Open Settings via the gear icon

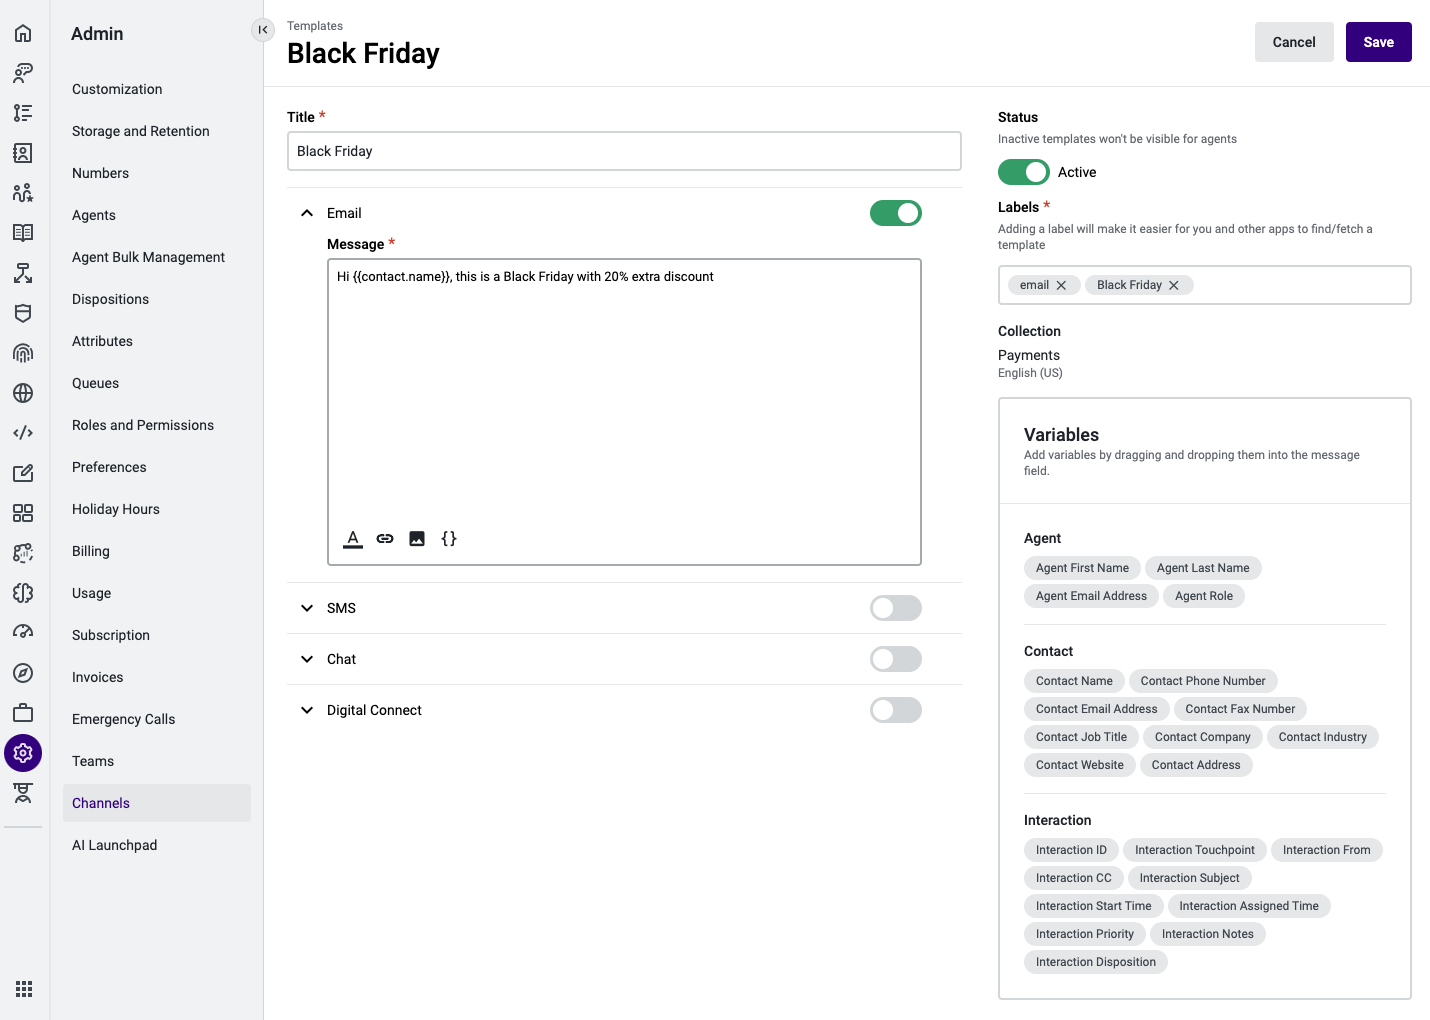(x=23, y=753)
